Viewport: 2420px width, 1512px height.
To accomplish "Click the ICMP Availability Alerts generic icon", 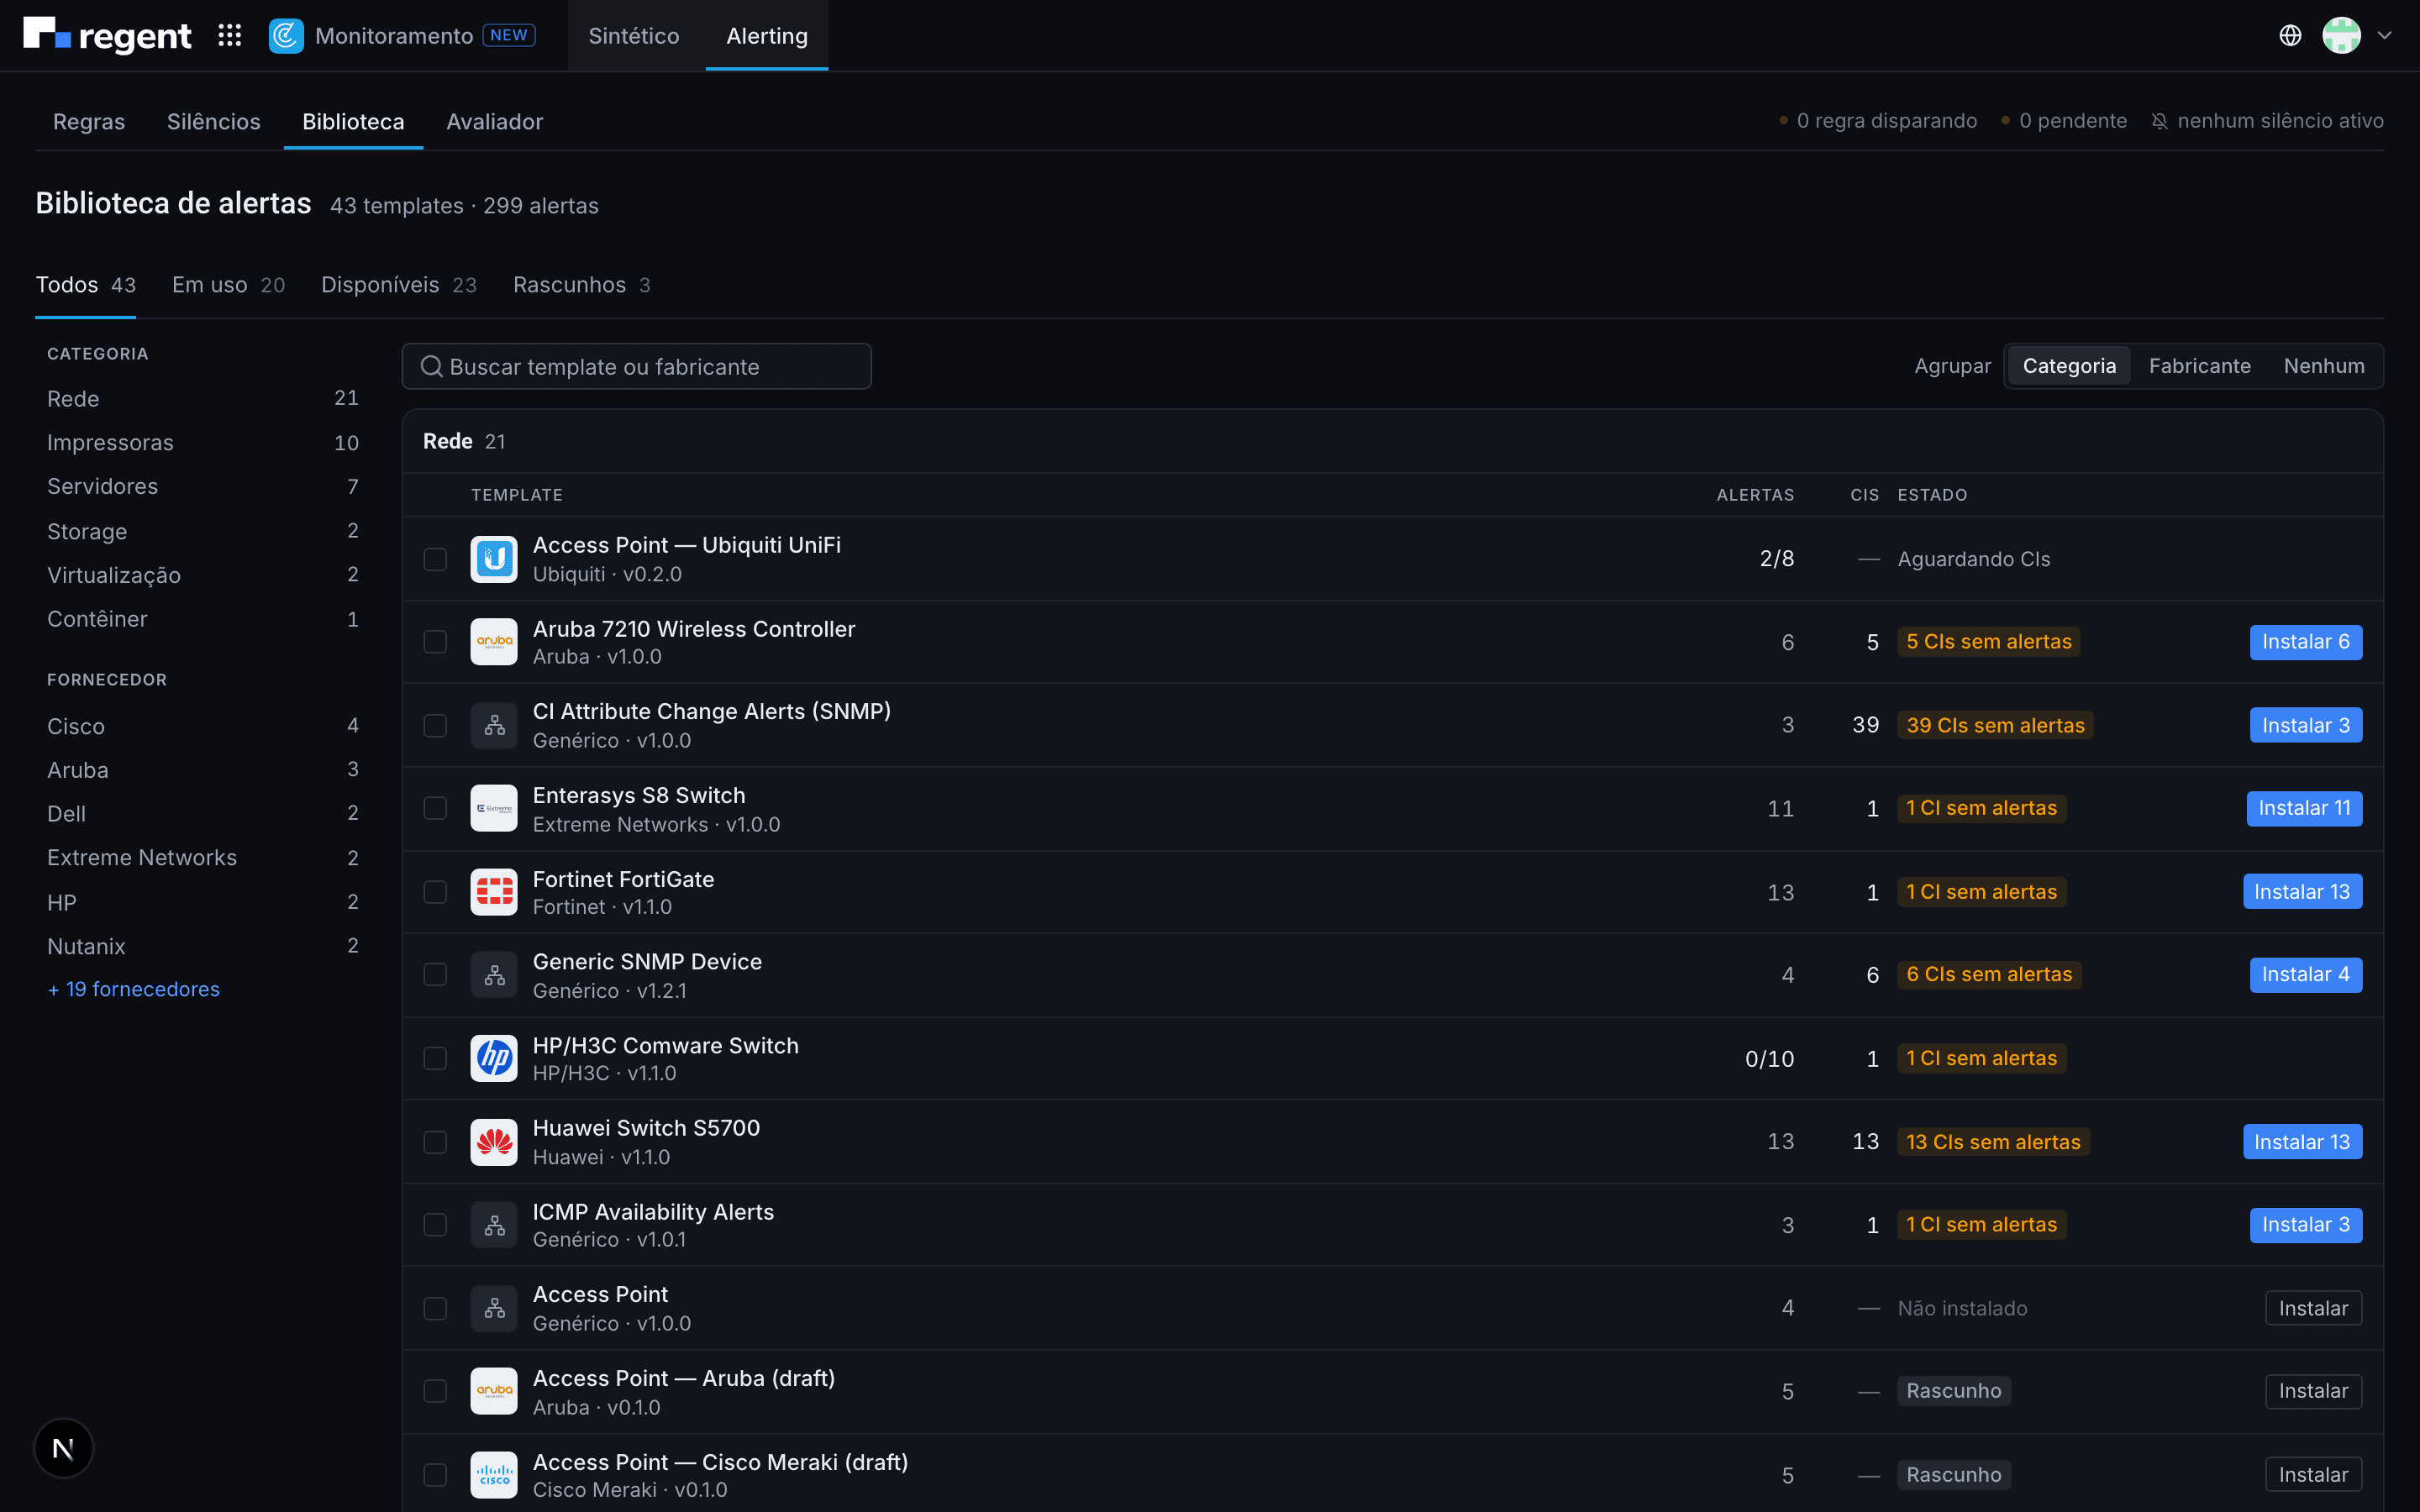I will click(x=494, y=1225).
